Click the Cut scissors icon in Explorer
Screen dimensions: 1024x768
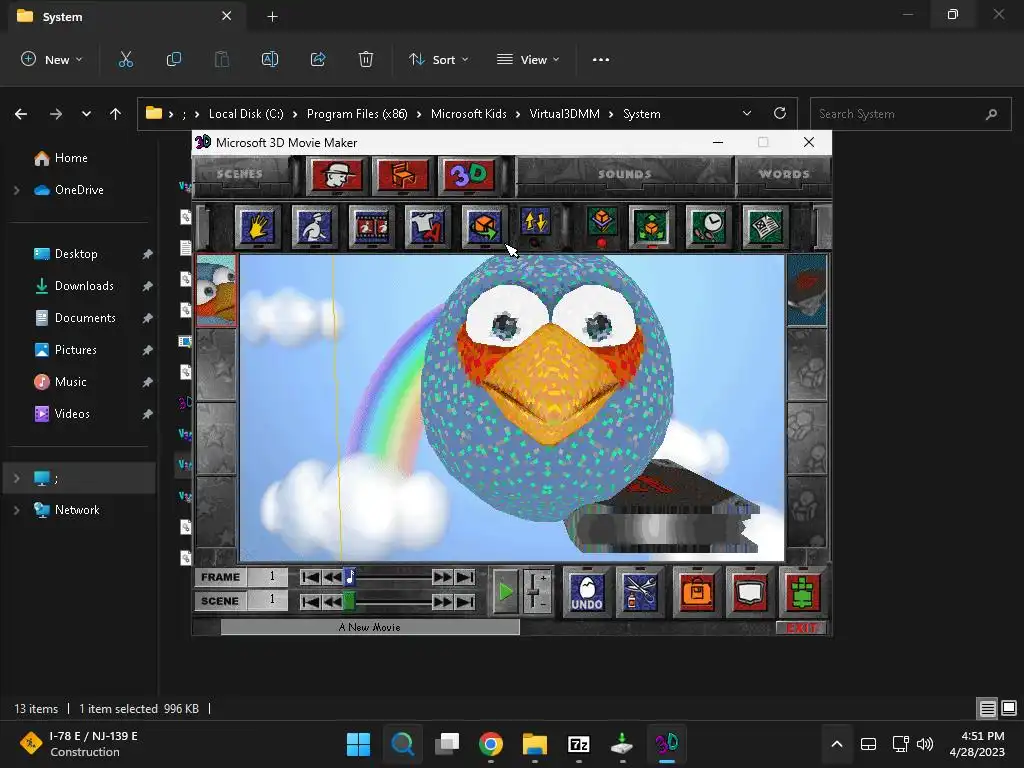point(125,59)
